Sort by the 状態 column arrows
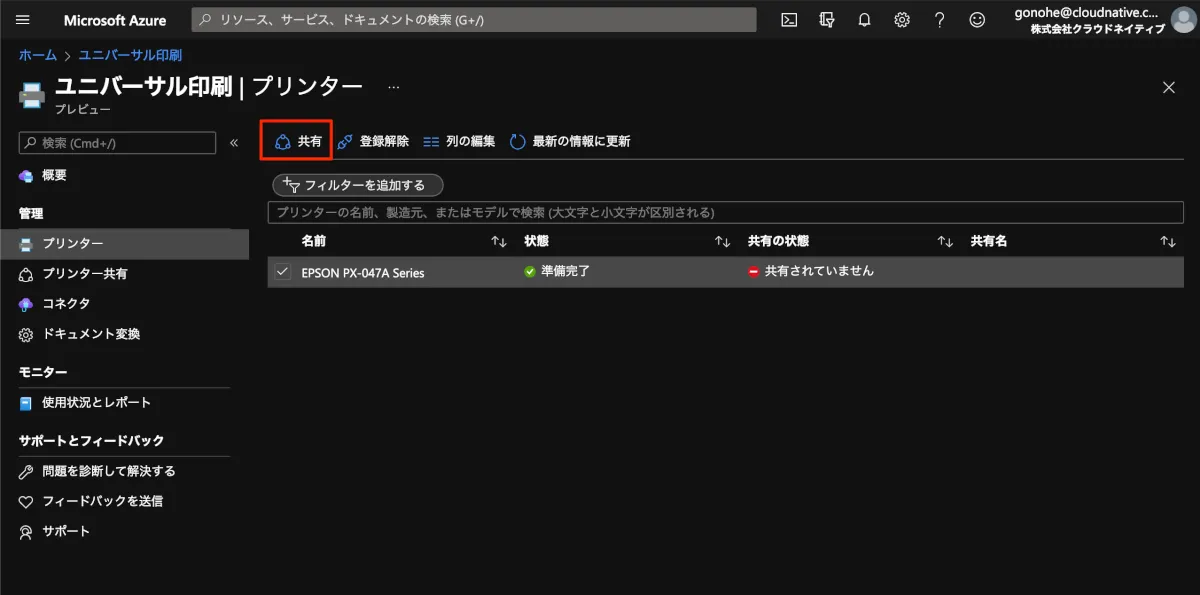The width and height of the screenshot is (1200, 595). (x=722, y=242)
